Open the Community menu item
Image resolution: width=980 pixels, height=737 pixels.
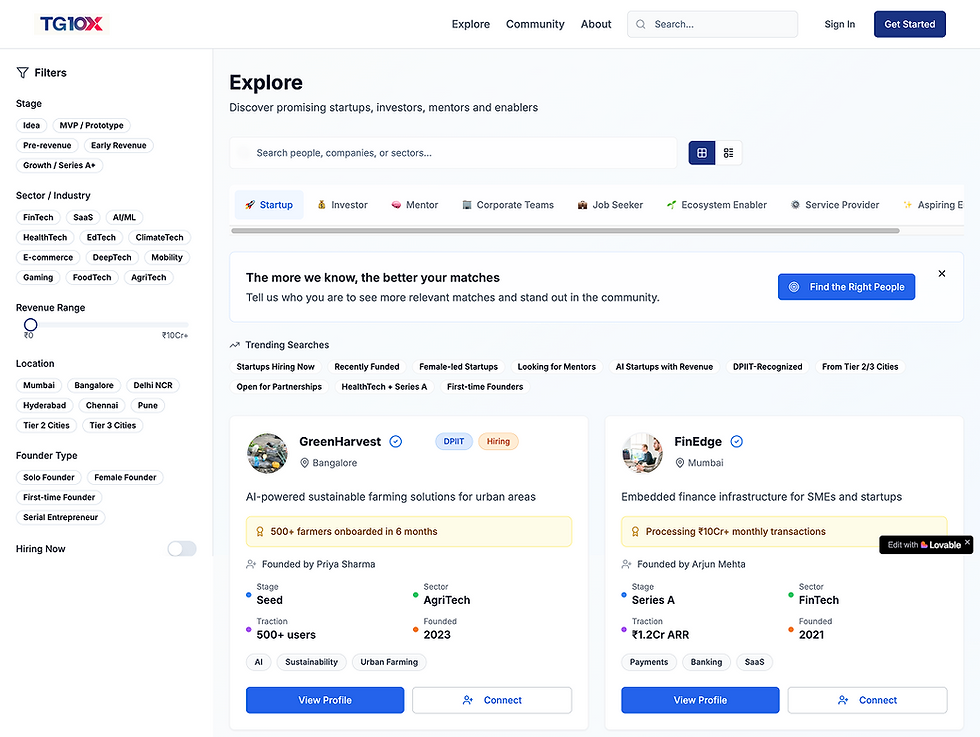(x=535, y=24)
